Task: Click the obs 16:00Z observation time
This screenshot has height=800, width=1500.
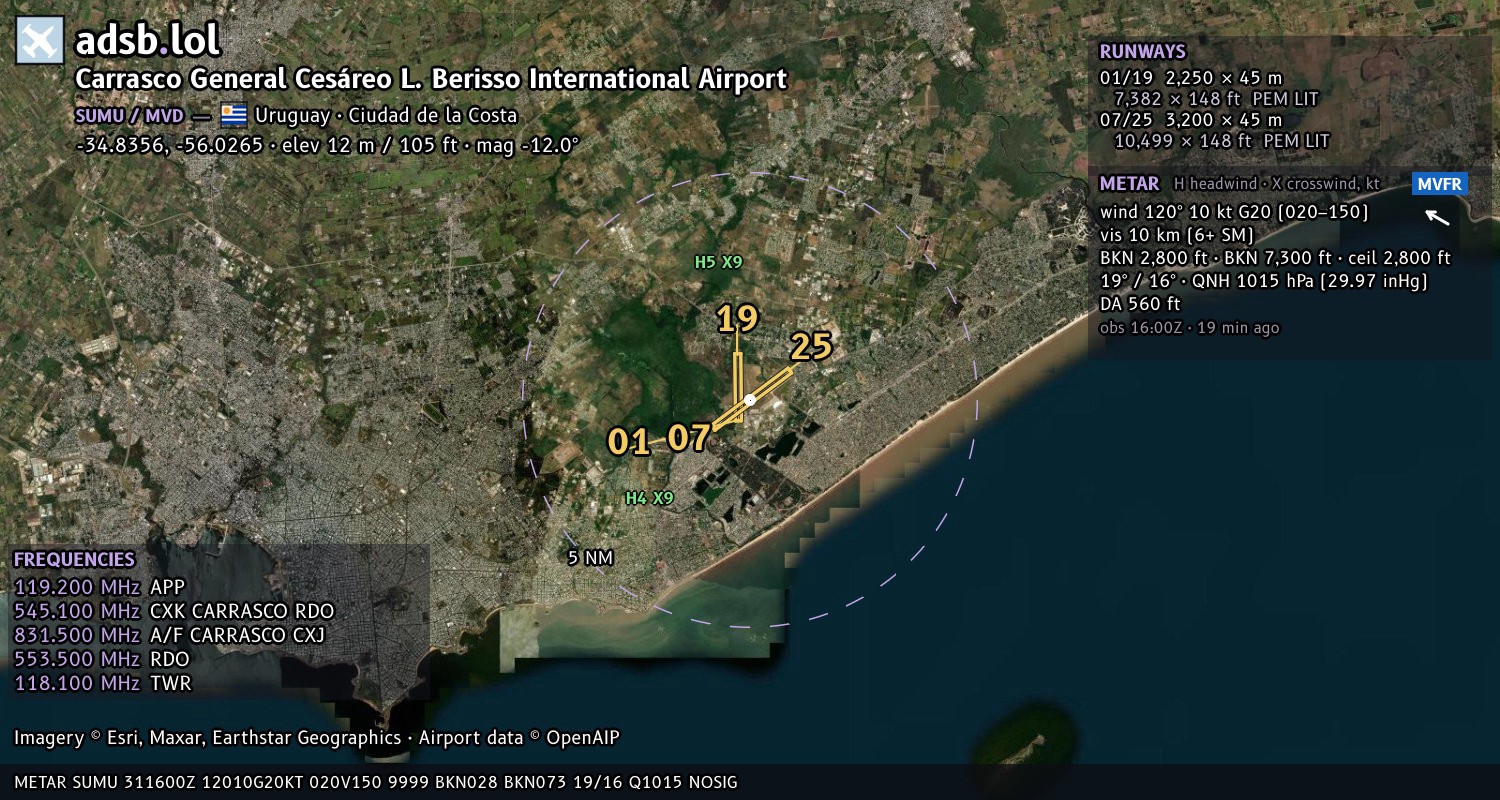Action: coord(1189,328)
